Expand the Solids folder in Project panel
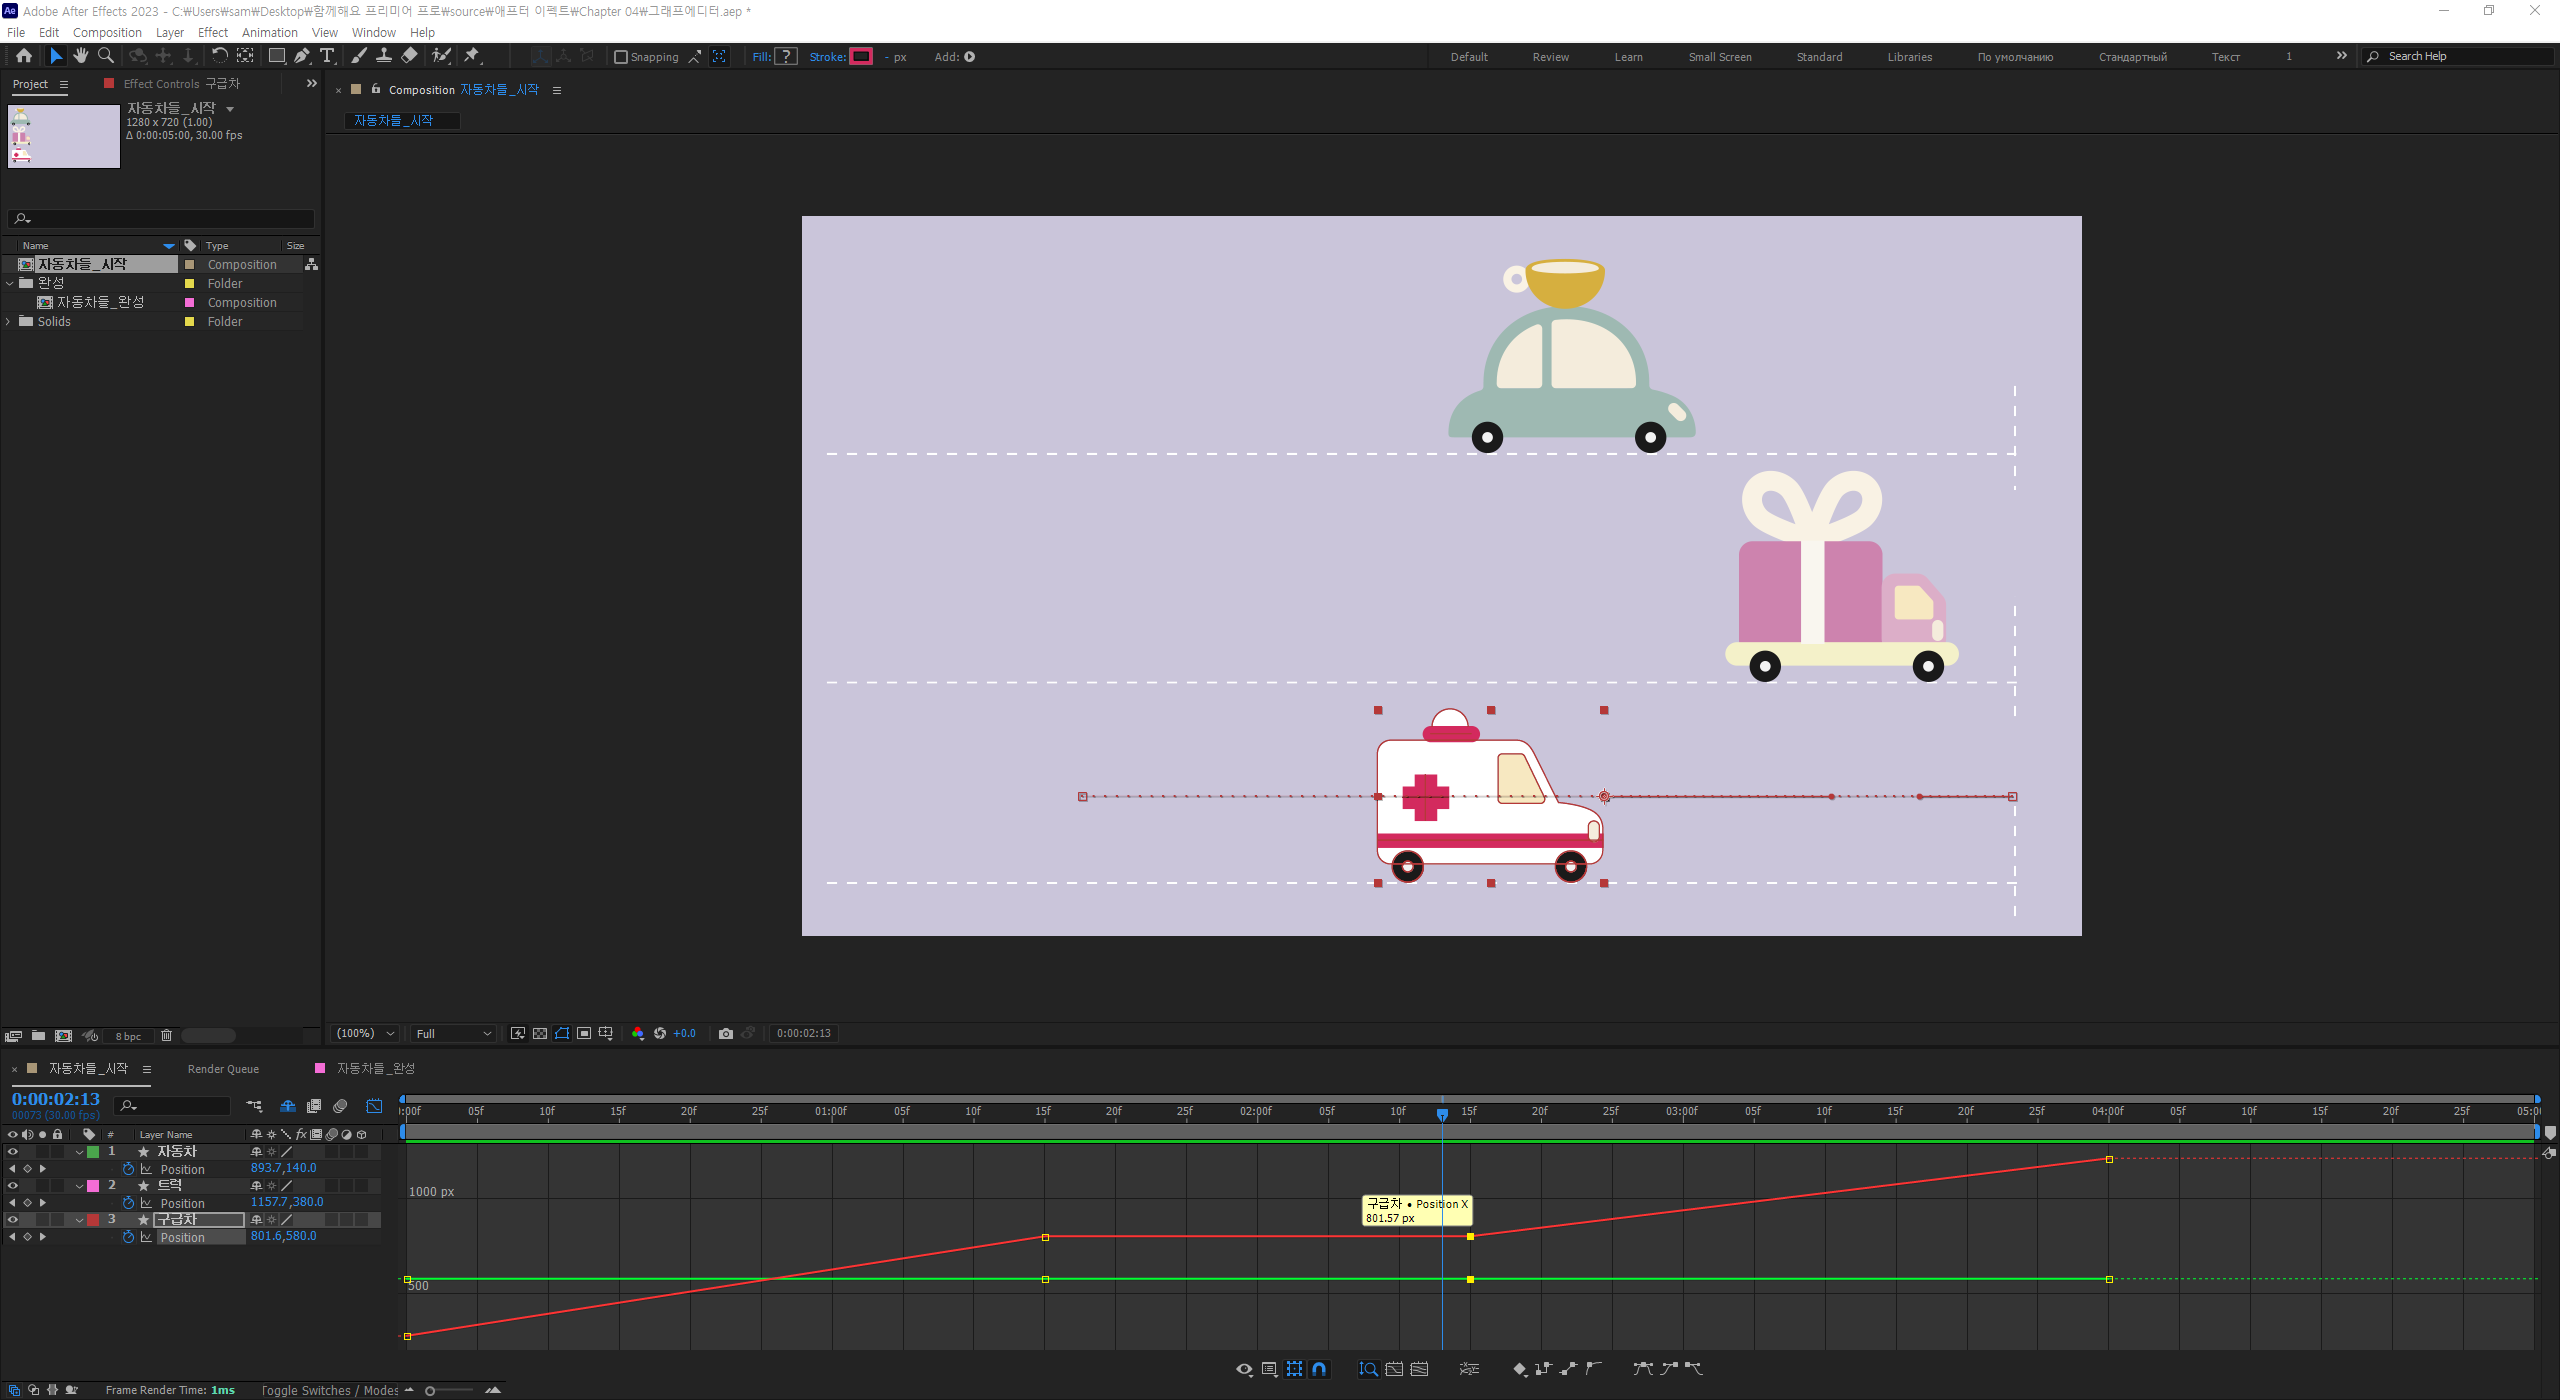This screenshot has width=2560, height=1400. tap(9, 321)
